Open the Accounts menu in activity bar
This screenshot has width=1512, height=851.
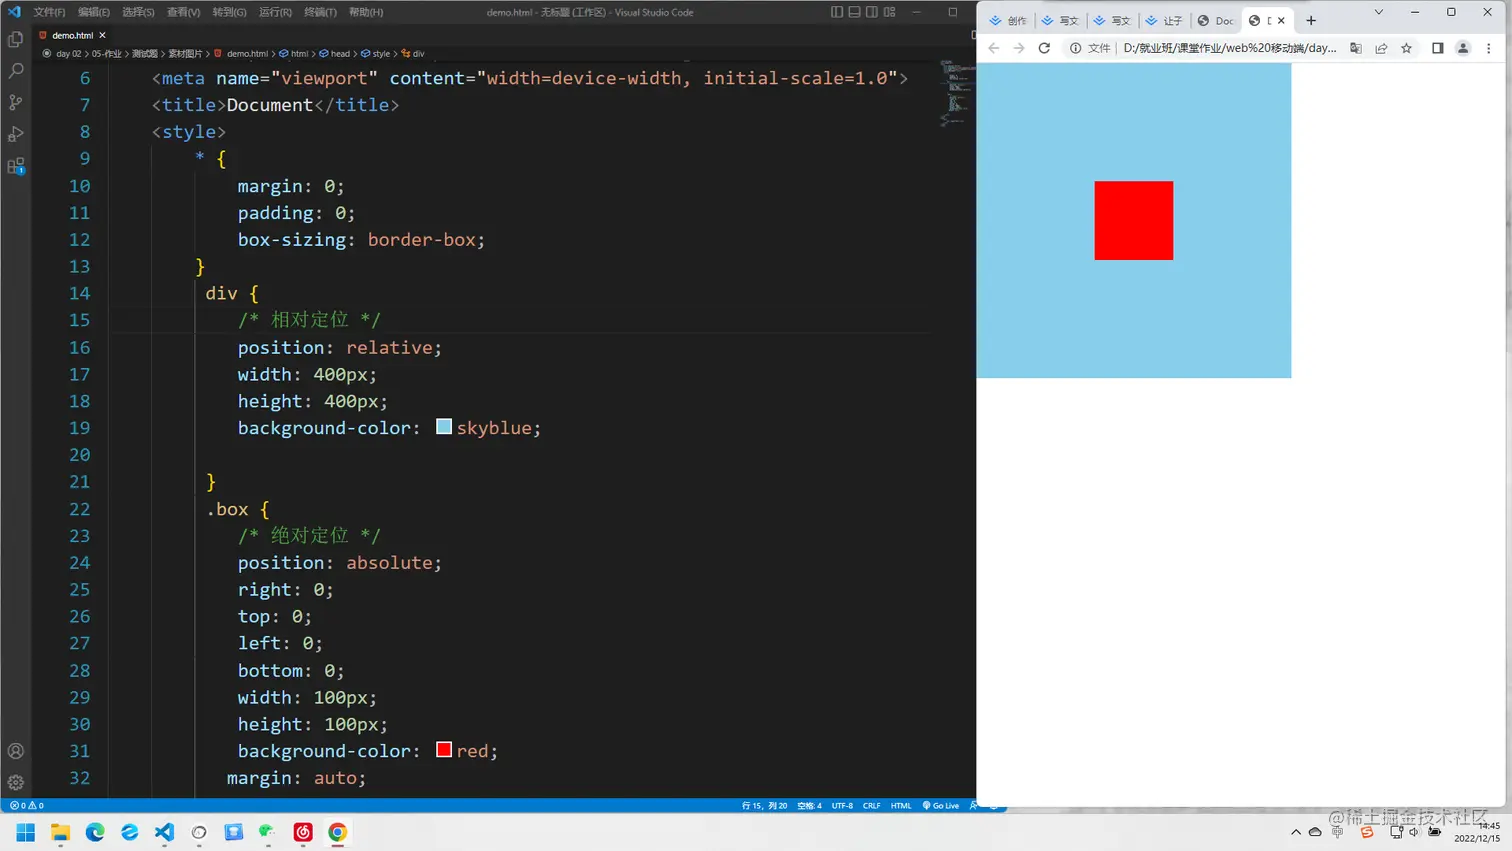coord(15,751)
